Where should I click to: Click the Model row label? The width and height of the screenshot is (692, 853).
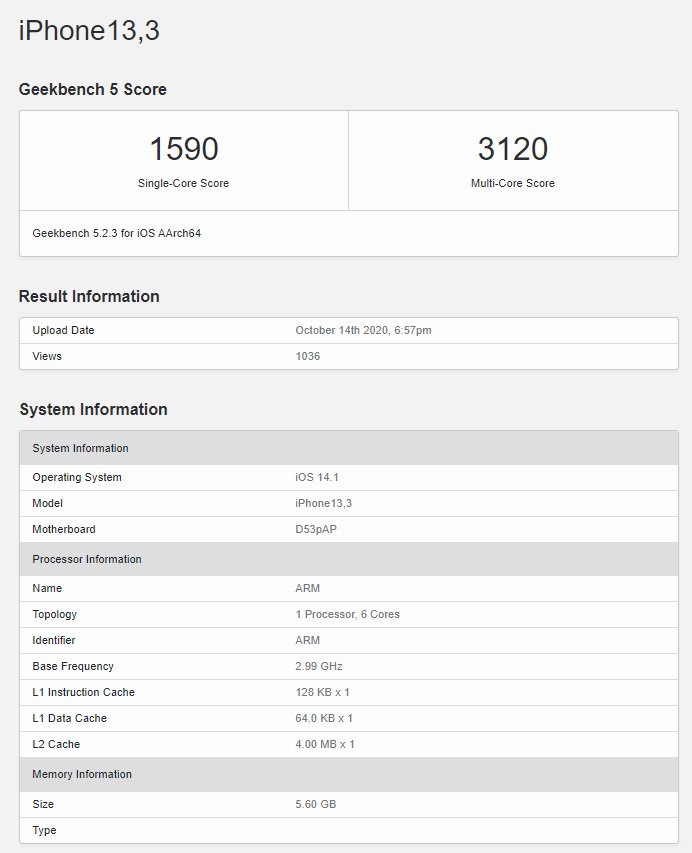click(x=47, y=503)
